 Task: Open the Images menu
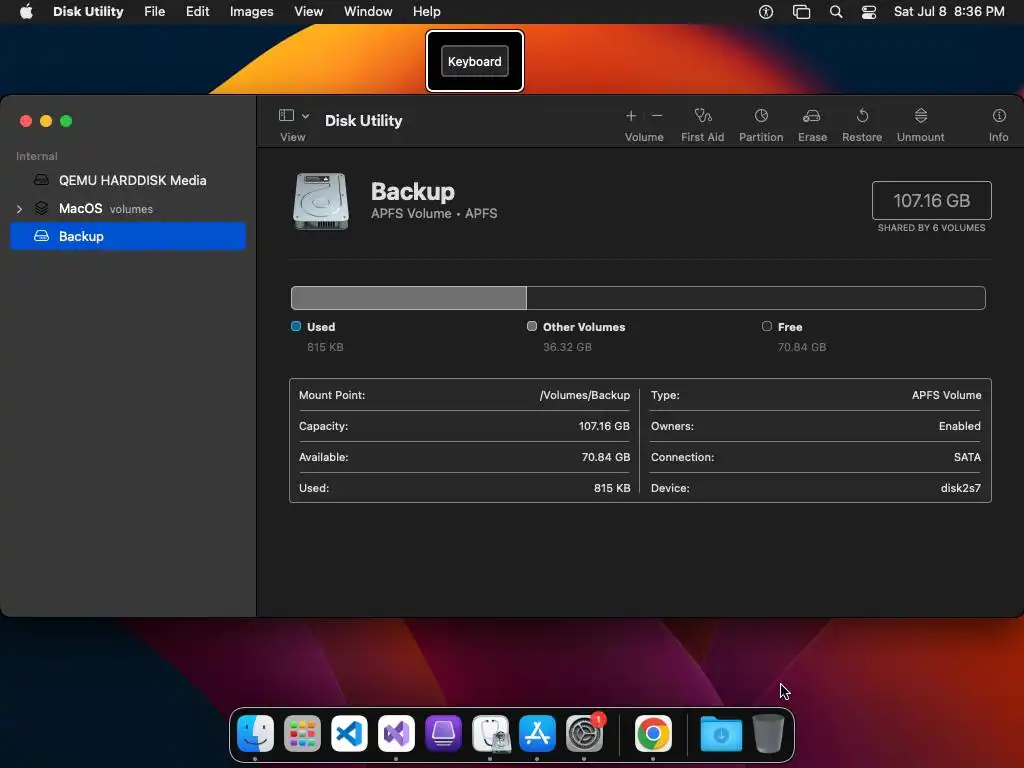pyautogui.click(x=251, y=12)
